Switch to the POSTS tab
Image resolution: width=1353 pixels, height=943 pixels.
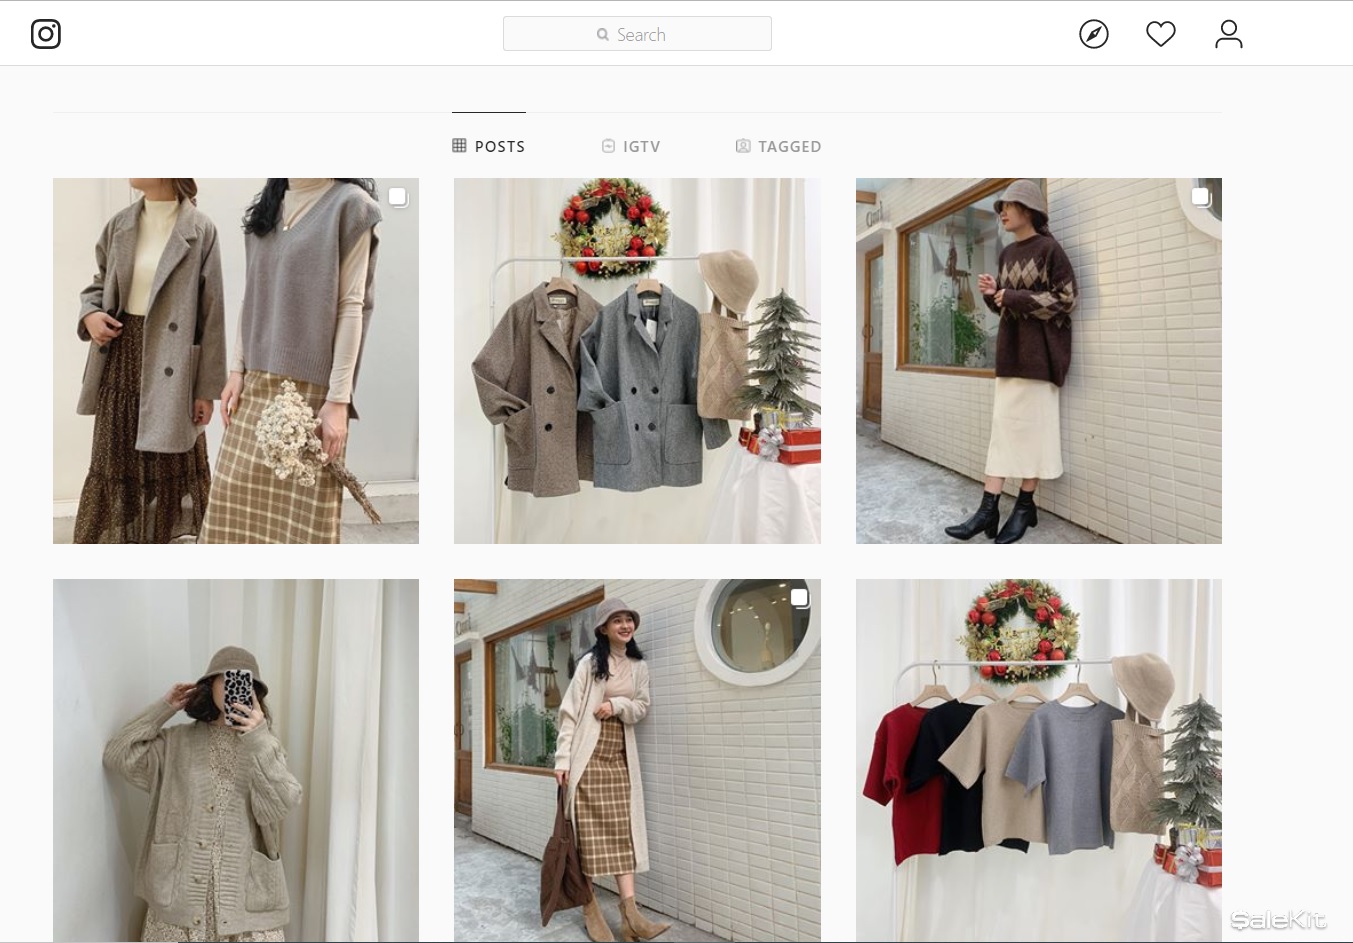click(499, 146)
